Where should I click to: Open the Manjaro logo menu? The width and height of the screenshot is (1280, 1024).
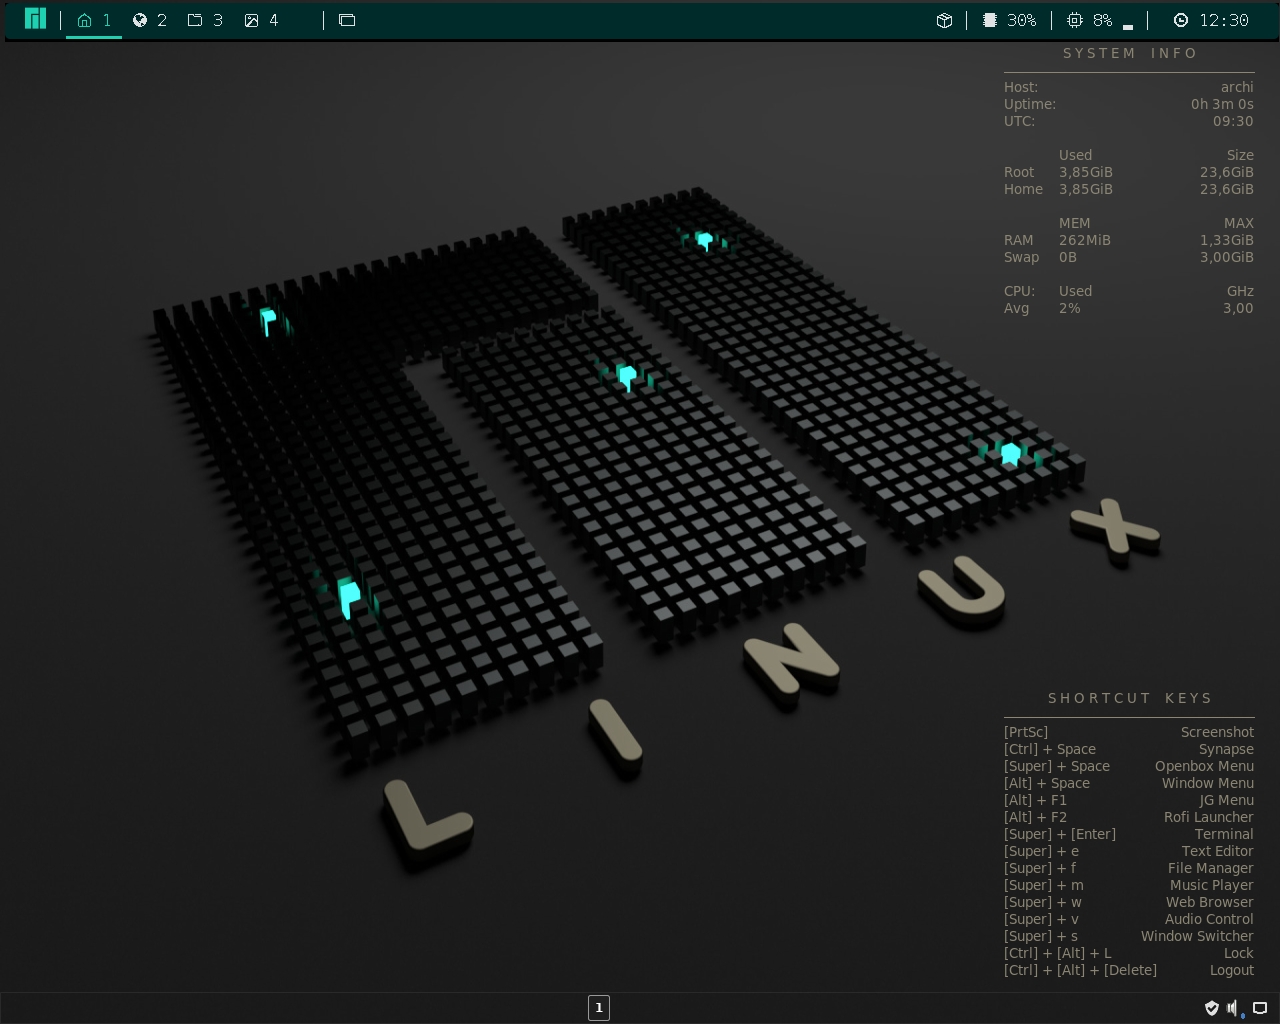point(35,19)
